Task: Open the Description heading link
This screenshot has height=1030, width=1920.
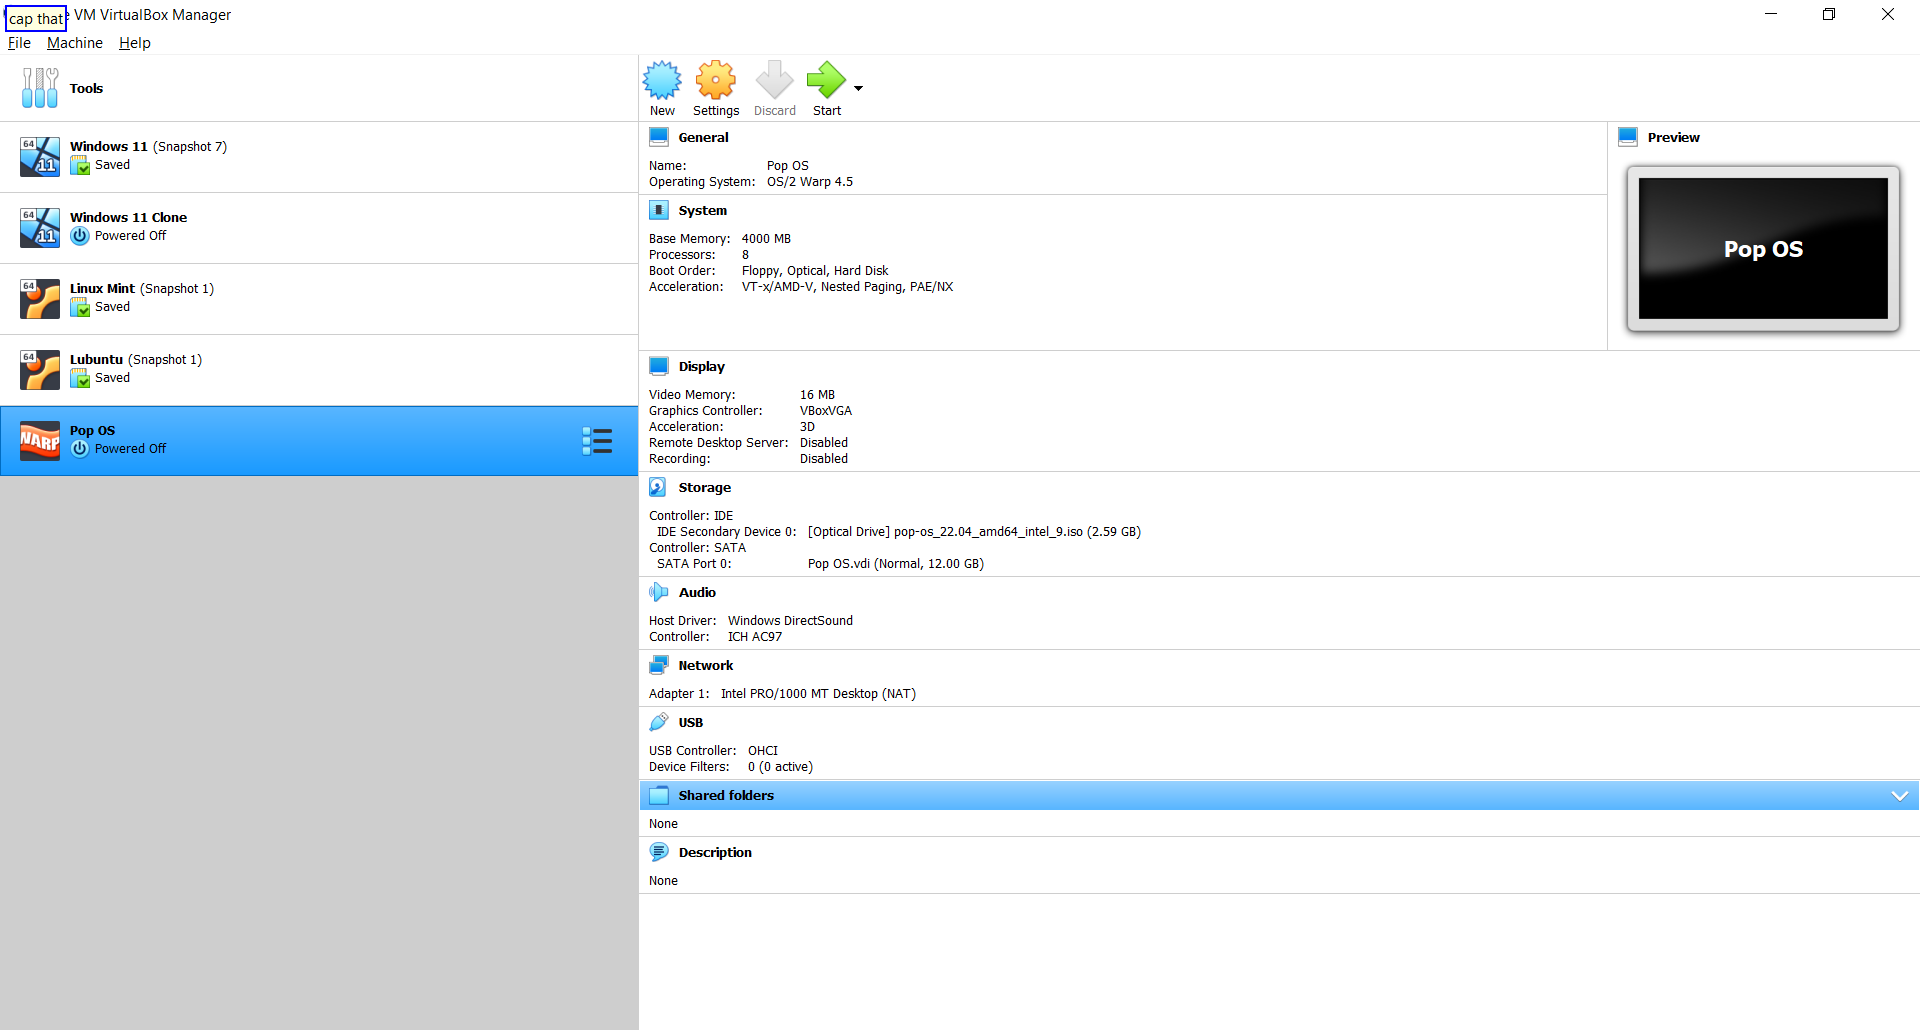Action: [715, 852]
